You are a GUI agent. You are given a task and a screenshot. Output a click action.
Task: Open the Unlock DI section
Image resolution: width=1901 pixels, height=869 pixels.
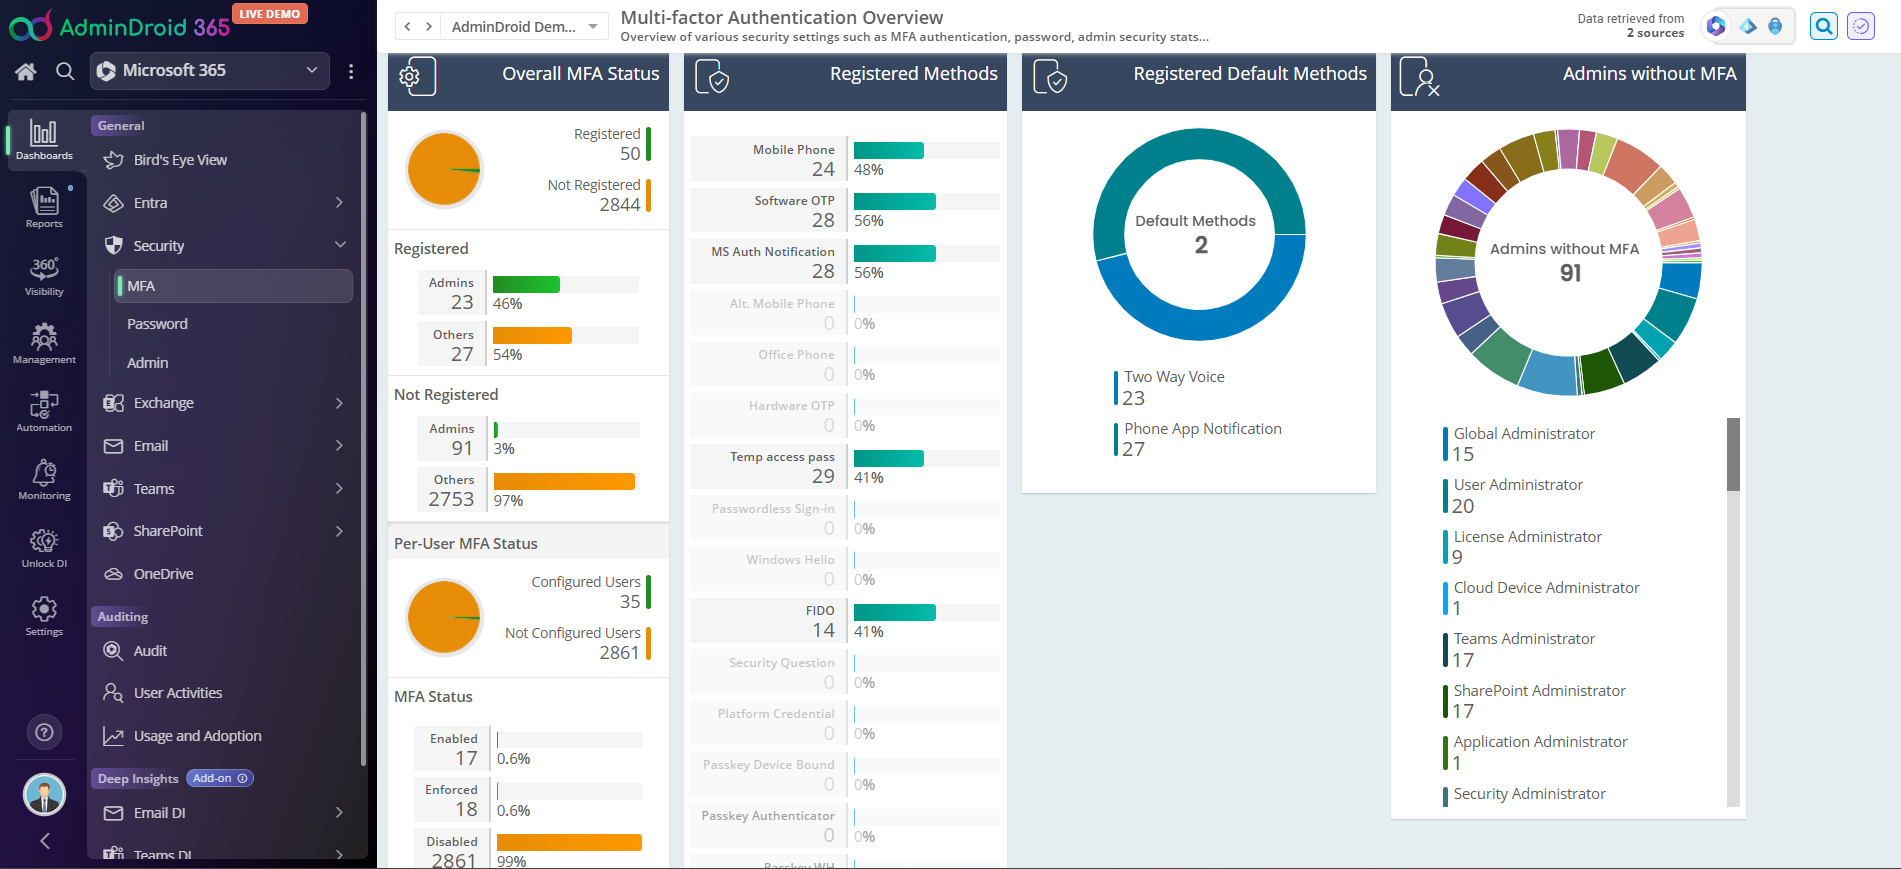(44, 547)
